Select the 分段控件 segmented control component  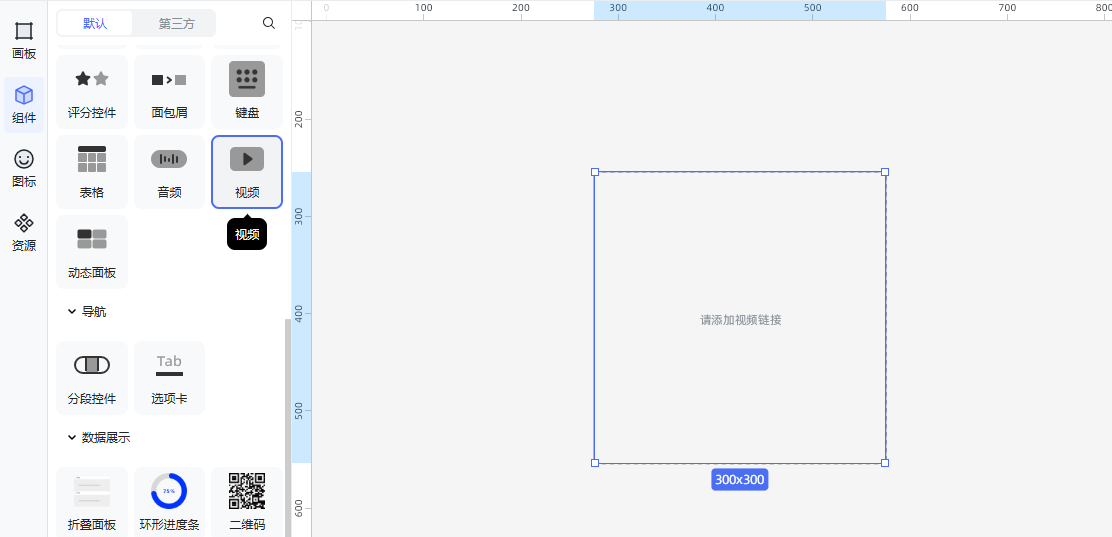(x=92, y=378)
